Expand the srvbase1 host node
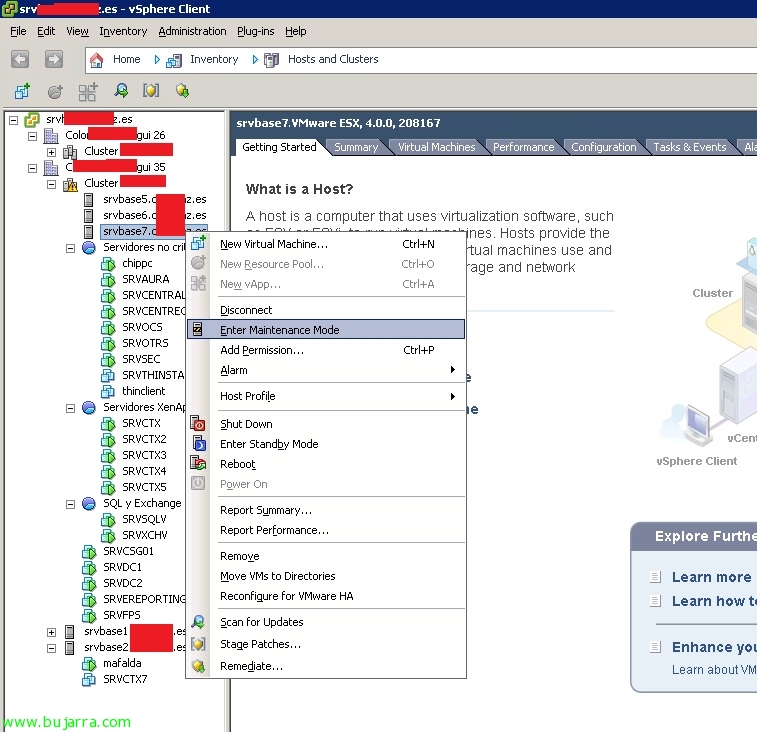Image resolution: width=757 pixels, height=732 pixels. tap(51, 632)
